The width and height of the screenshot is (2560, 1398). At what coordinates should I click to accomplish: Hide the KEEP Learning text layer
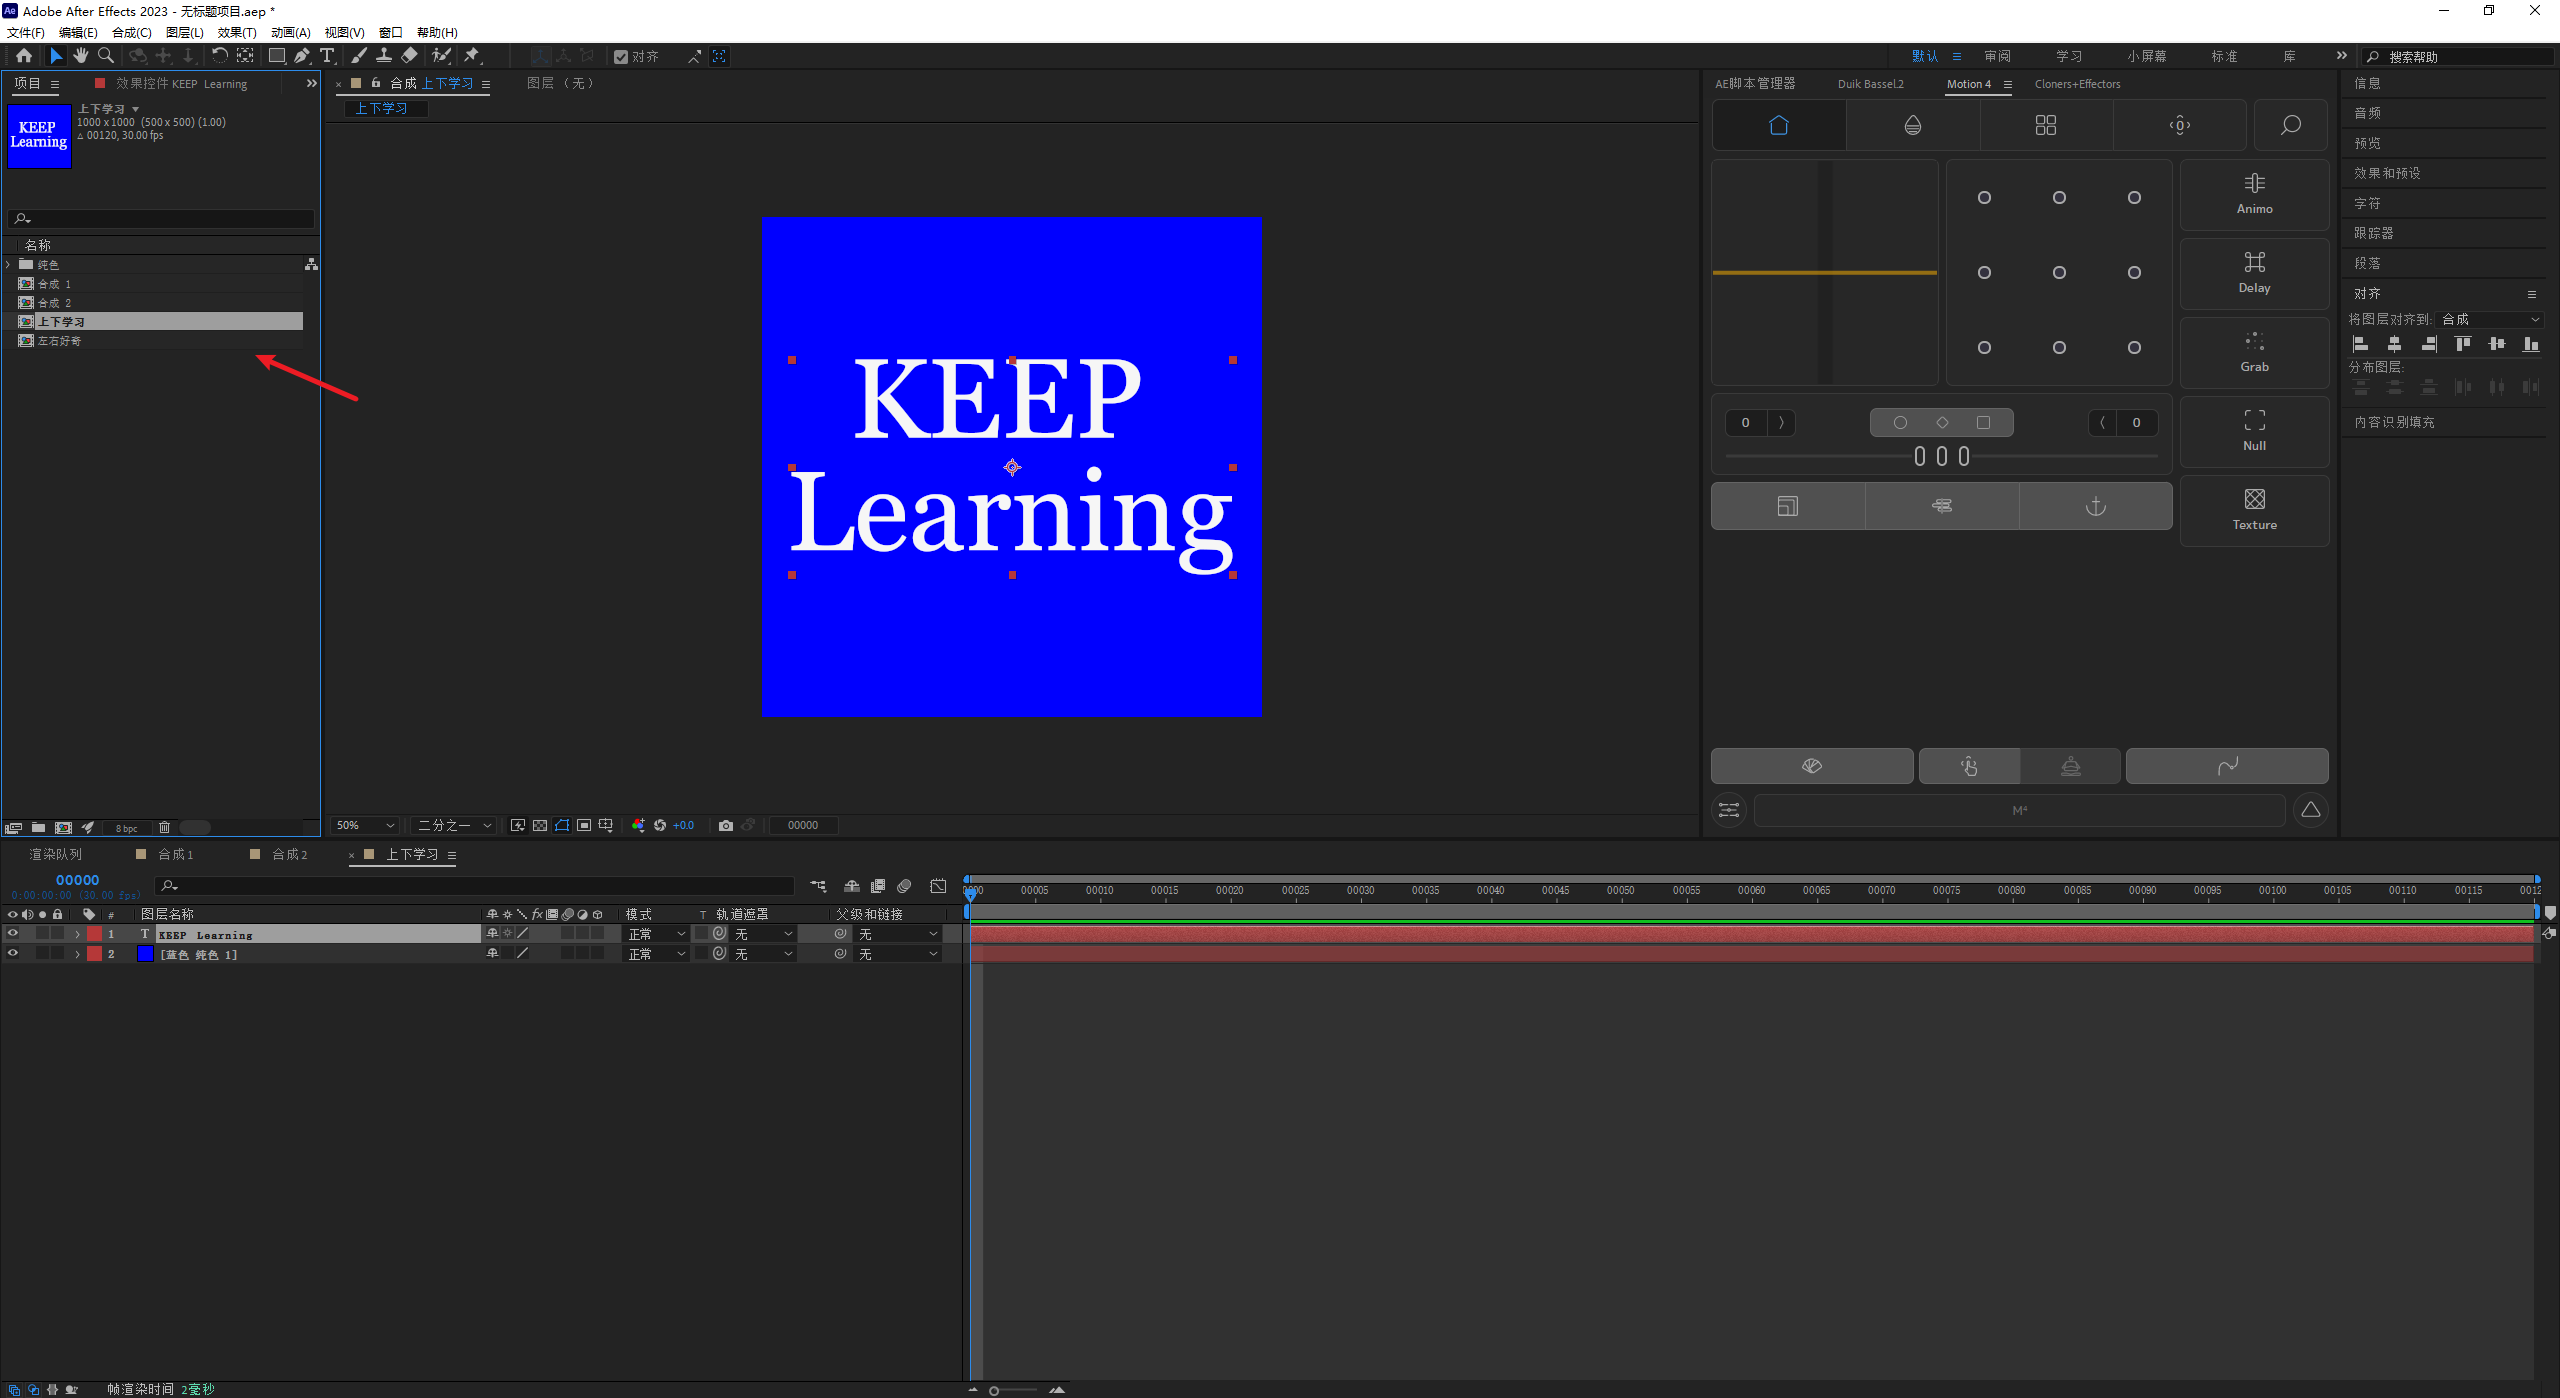13,934
